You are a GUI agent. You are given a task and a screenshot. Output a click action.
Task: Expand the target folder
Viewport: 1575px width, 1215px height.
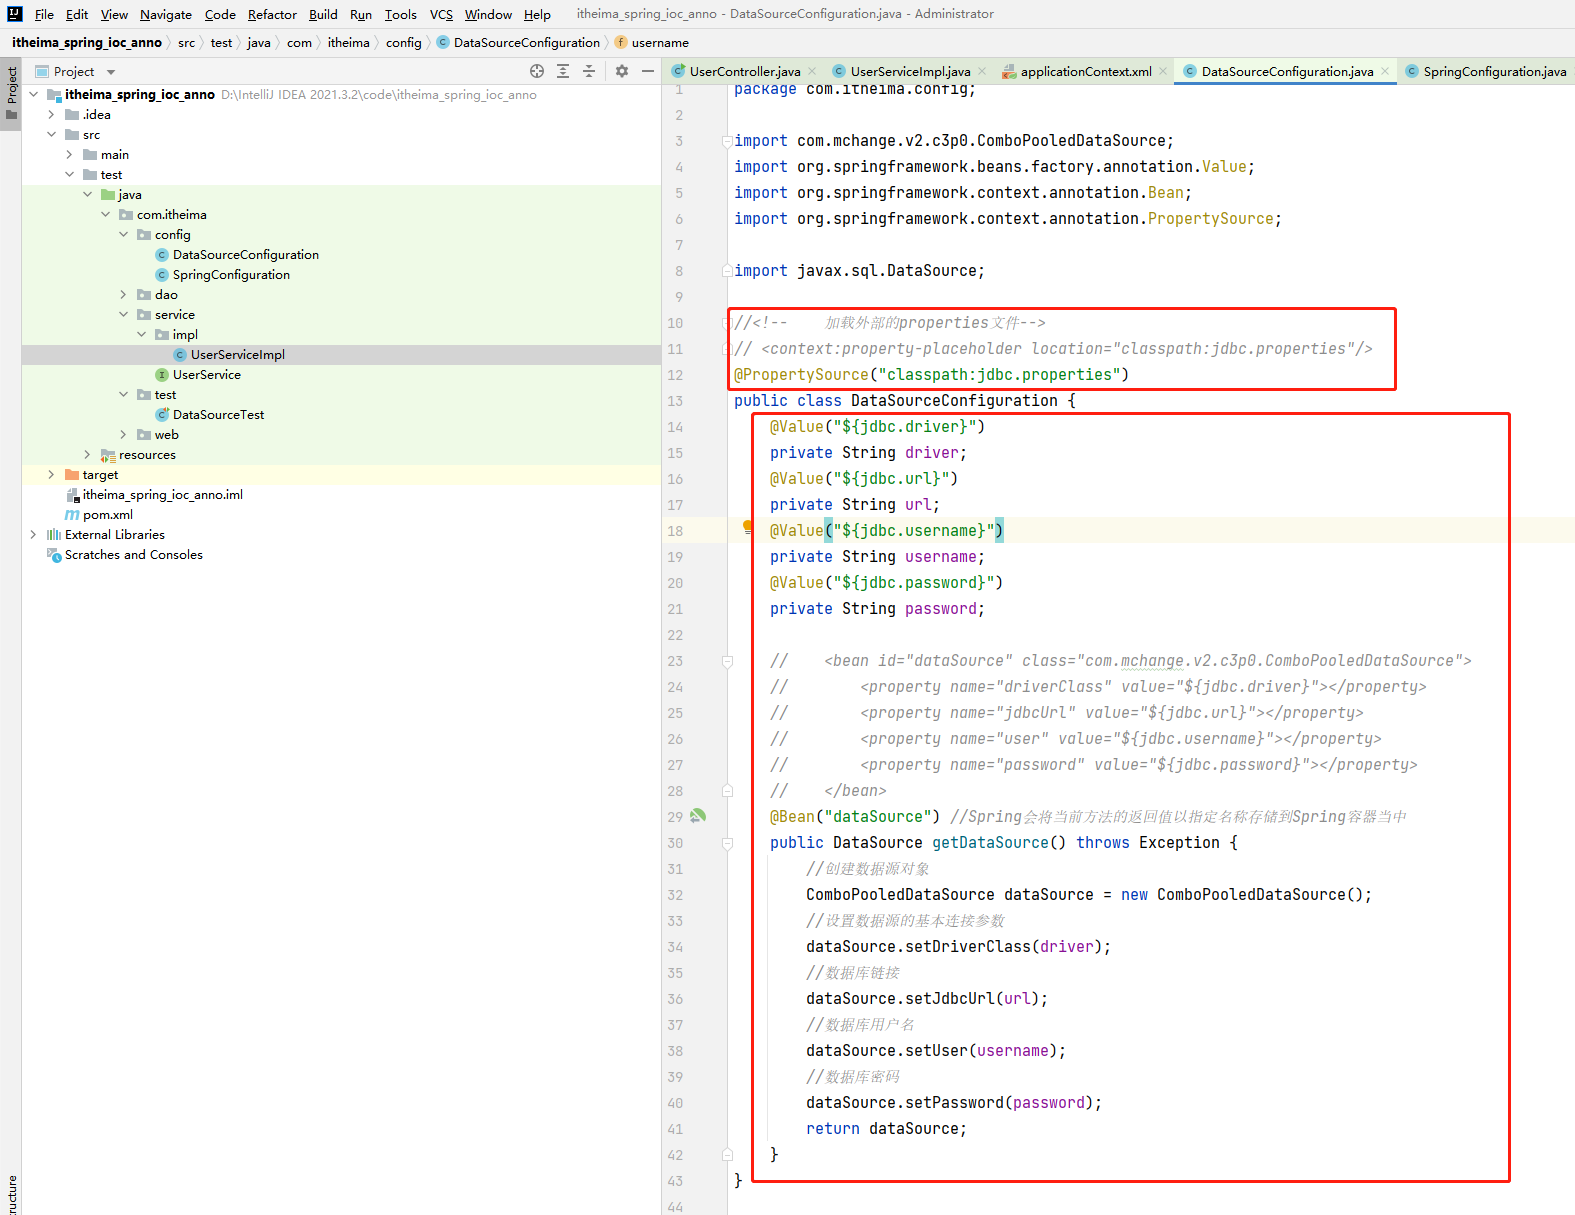click(x=51, y=475)
